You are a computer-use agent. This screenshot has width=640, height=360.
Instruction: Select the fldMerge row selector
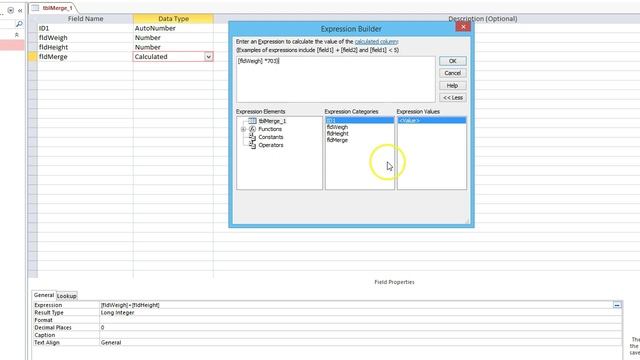point(33,57)
